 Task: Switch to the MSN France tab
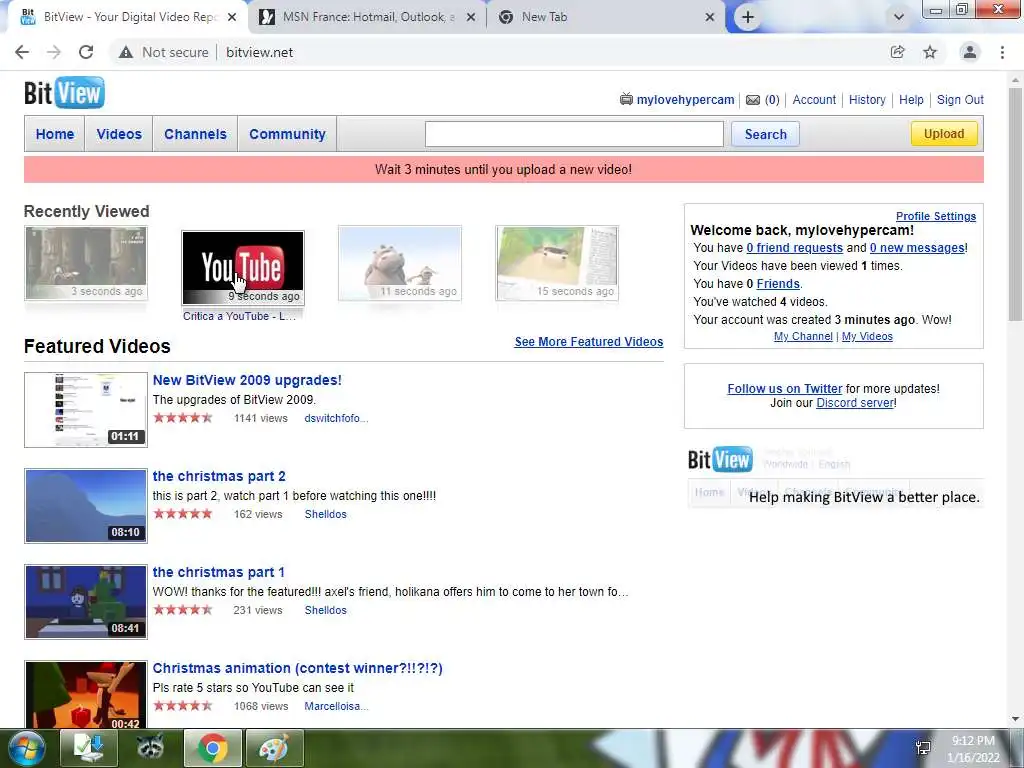pyautogui.click(x=367, y=17)
